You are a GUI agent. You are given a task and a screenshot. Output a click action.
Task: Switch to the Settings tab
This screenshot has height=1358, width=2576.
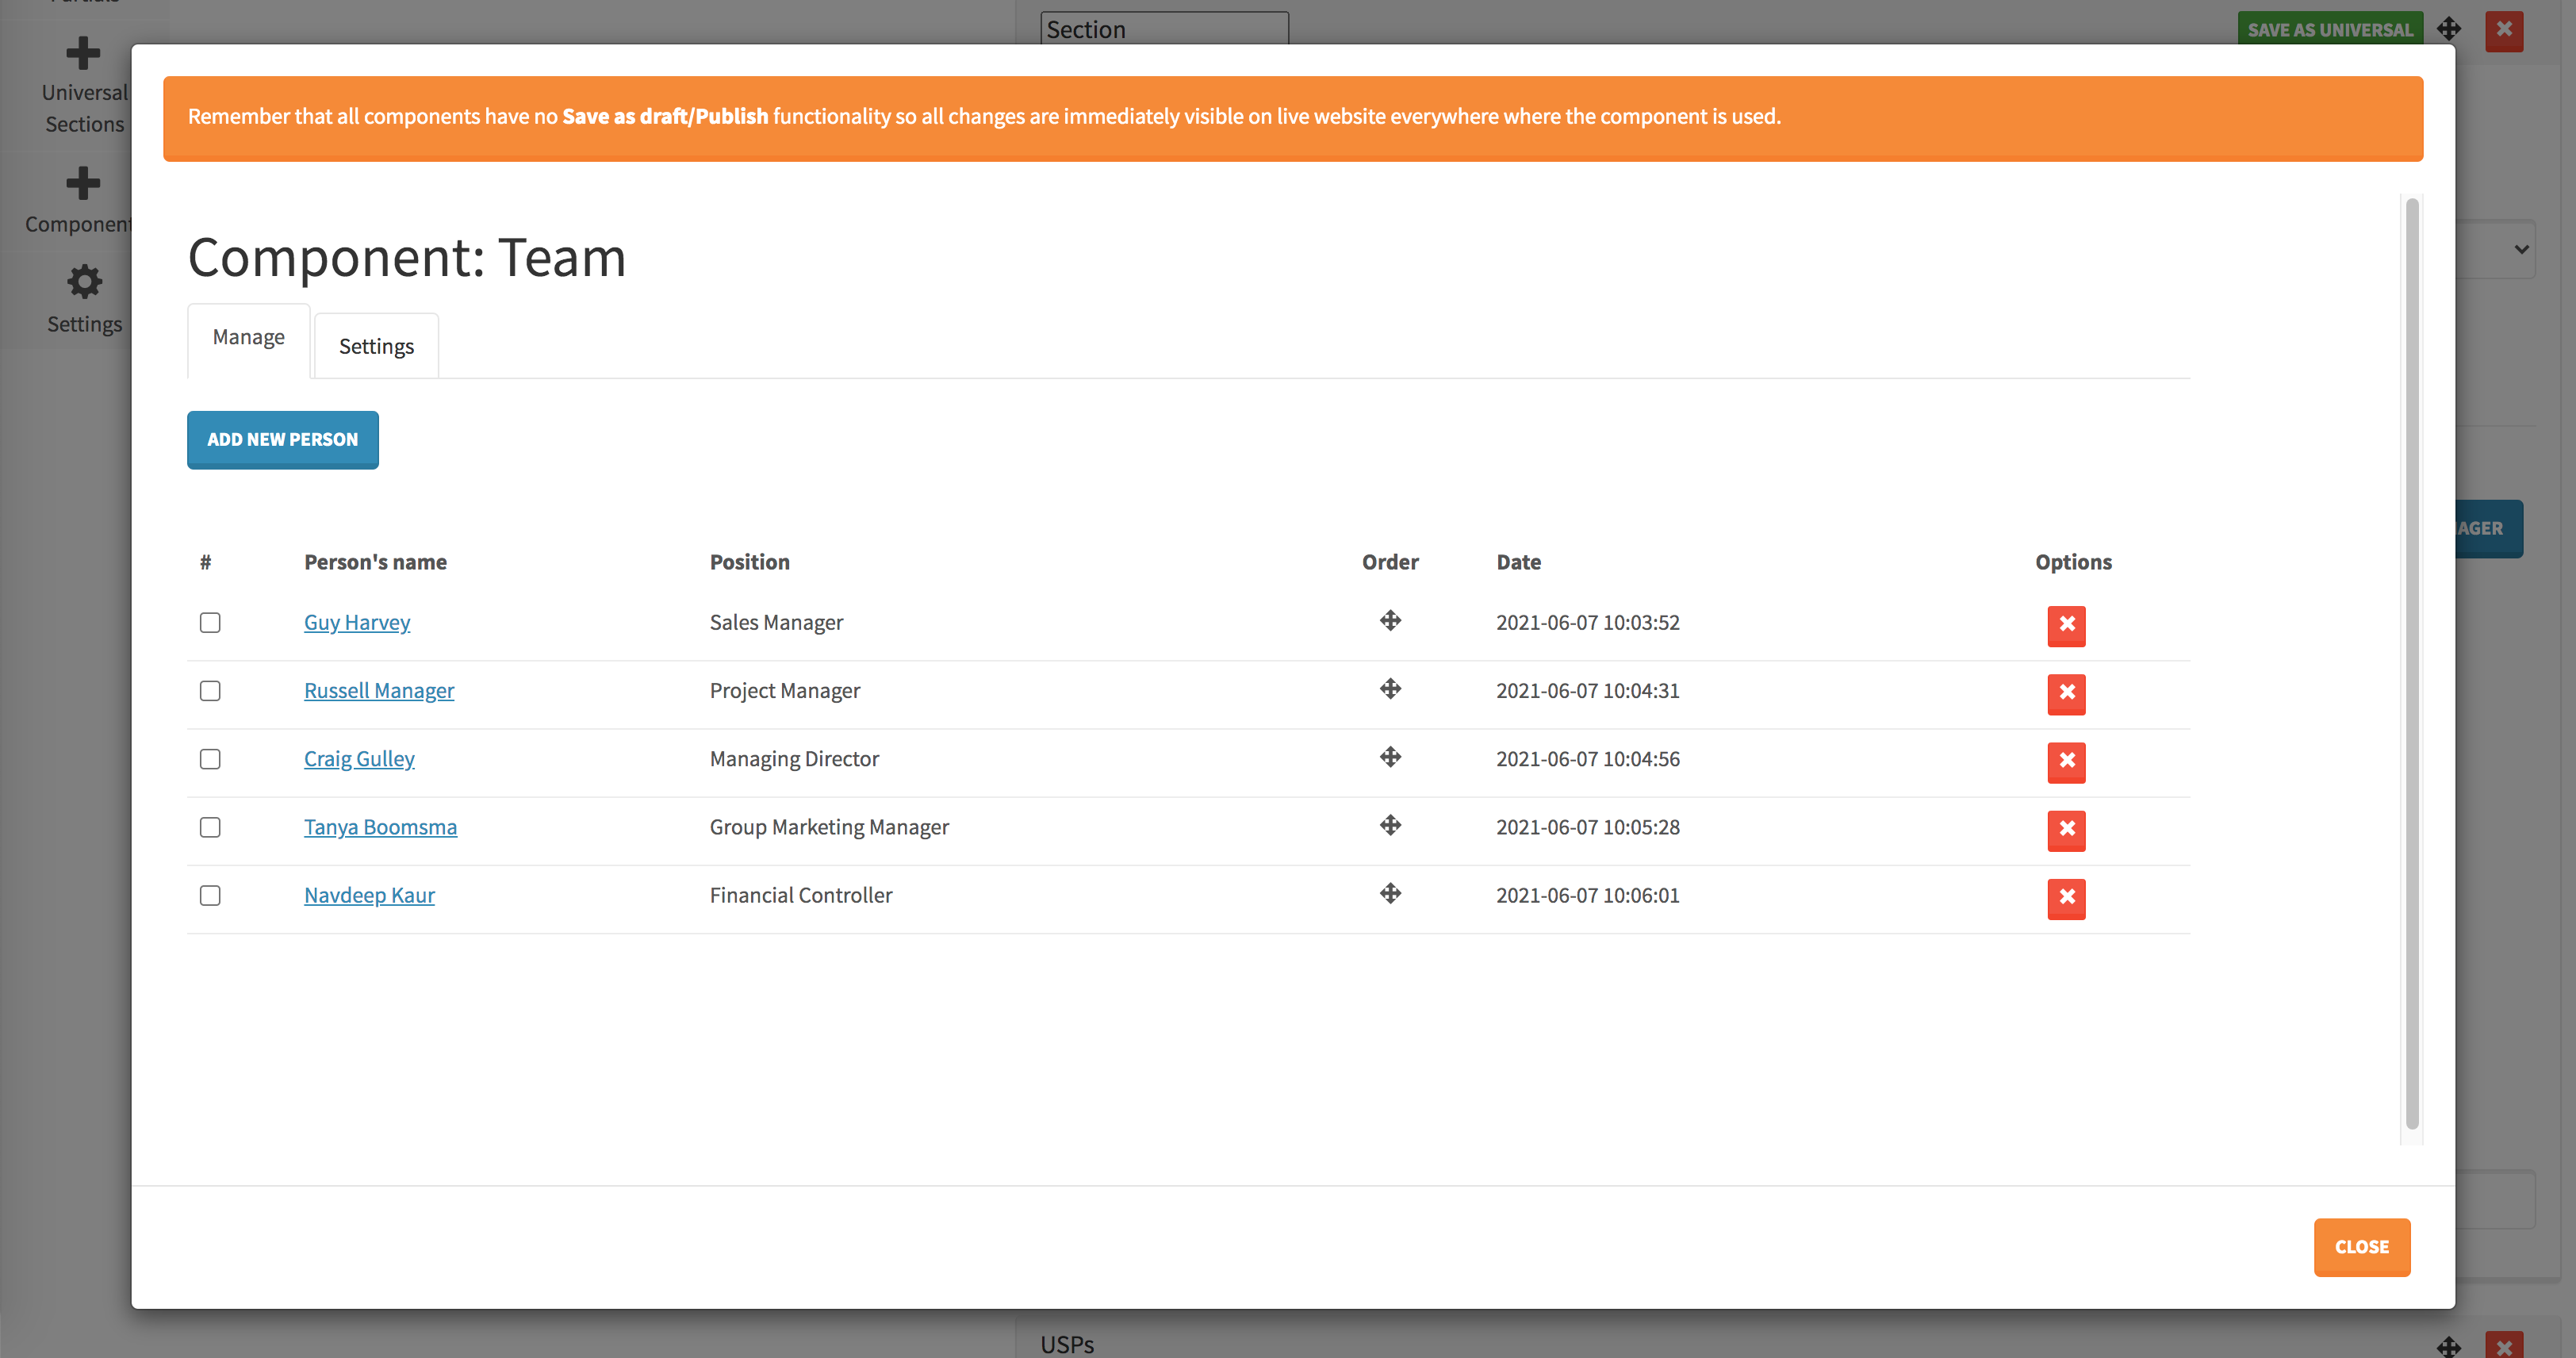376,345
